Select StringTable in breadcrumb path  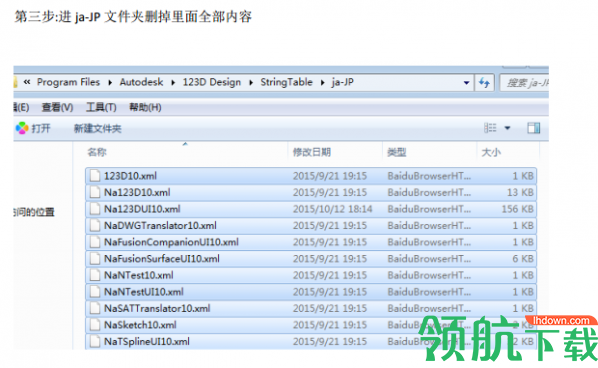(x=286, y=82)
